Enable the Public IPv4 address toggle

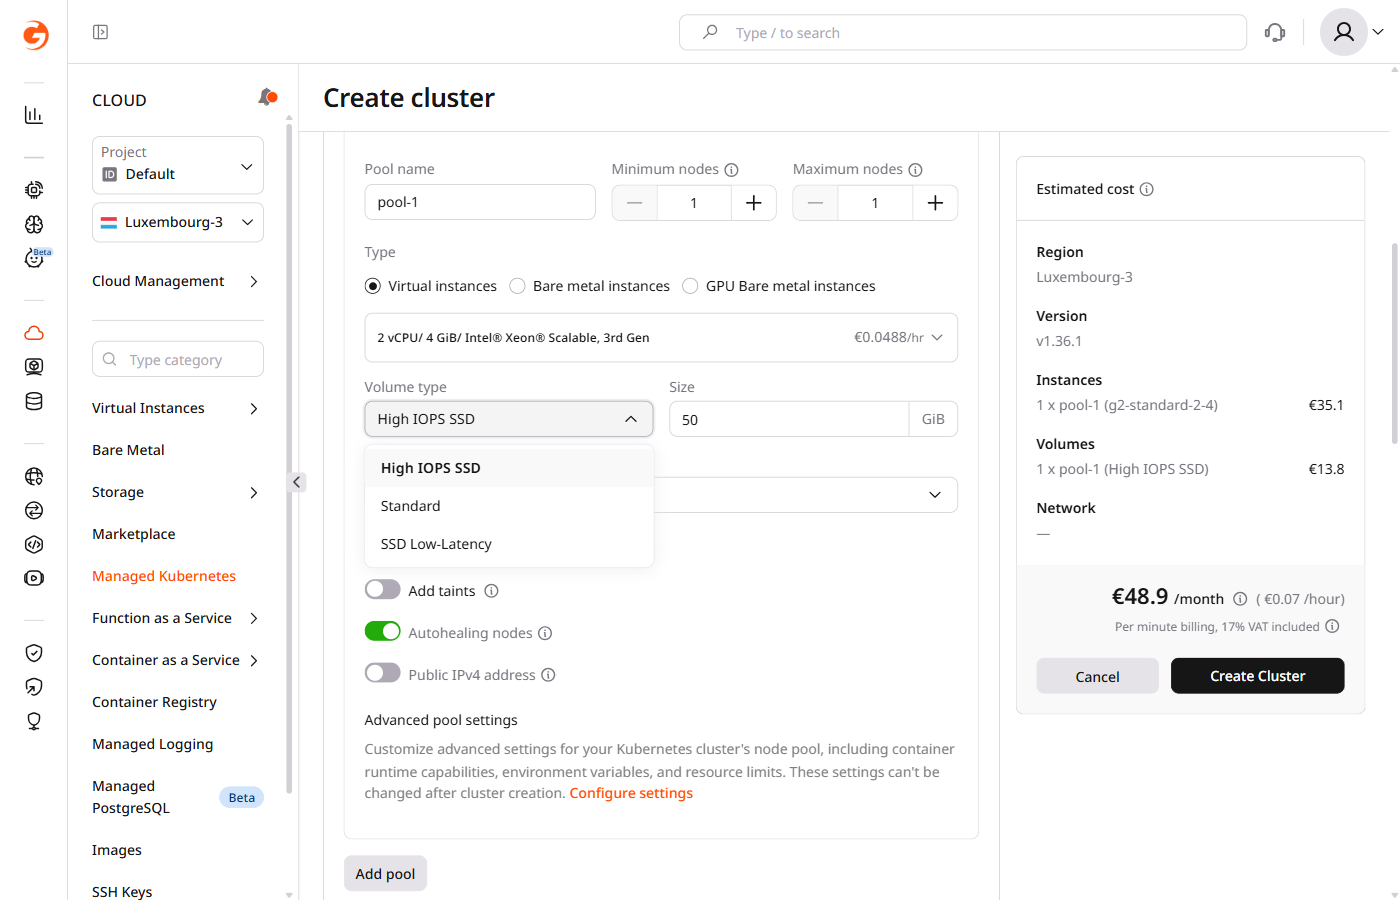(383, 674)
